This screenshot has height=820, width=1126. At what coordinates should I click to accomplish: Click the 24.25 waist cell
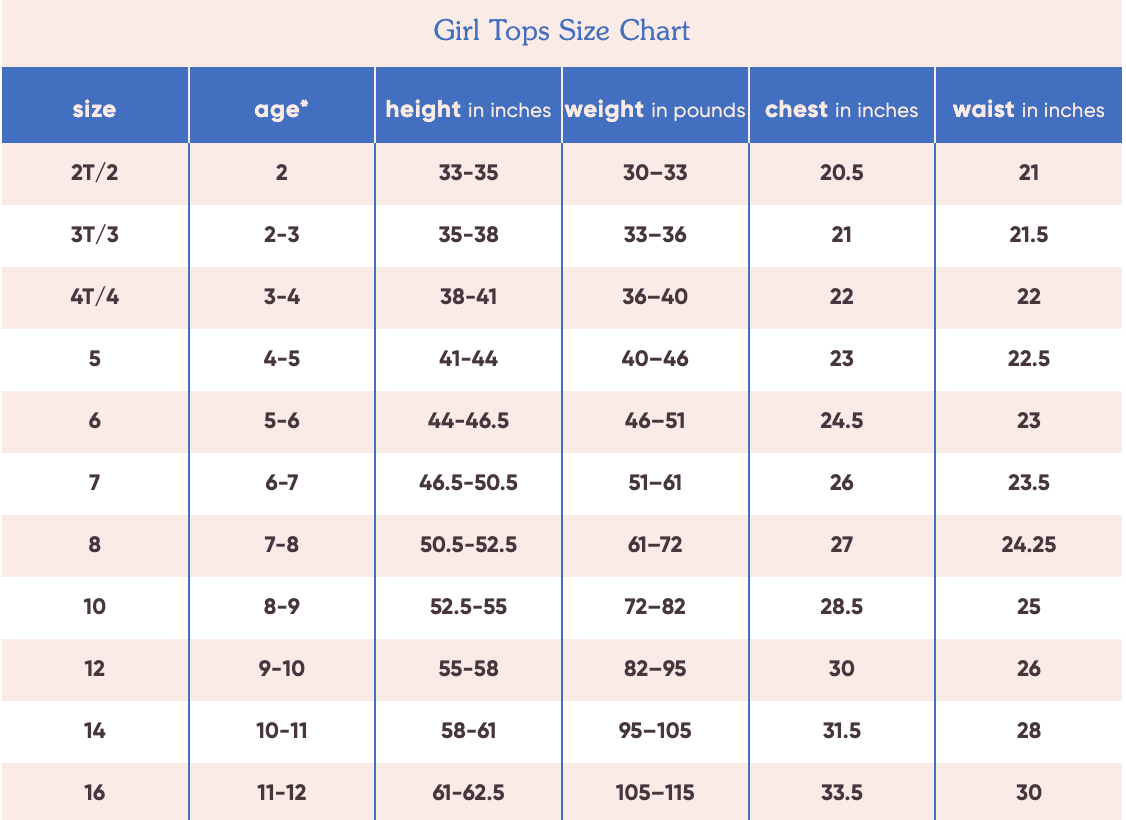[1028, 545]
